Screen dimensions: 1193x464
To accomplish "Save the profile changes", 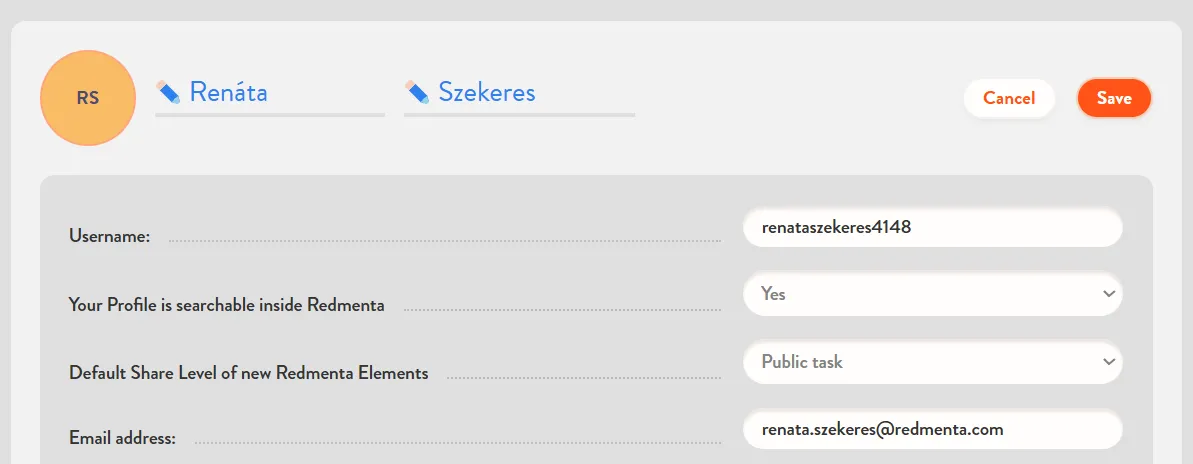I will (x=1114, y=98).
